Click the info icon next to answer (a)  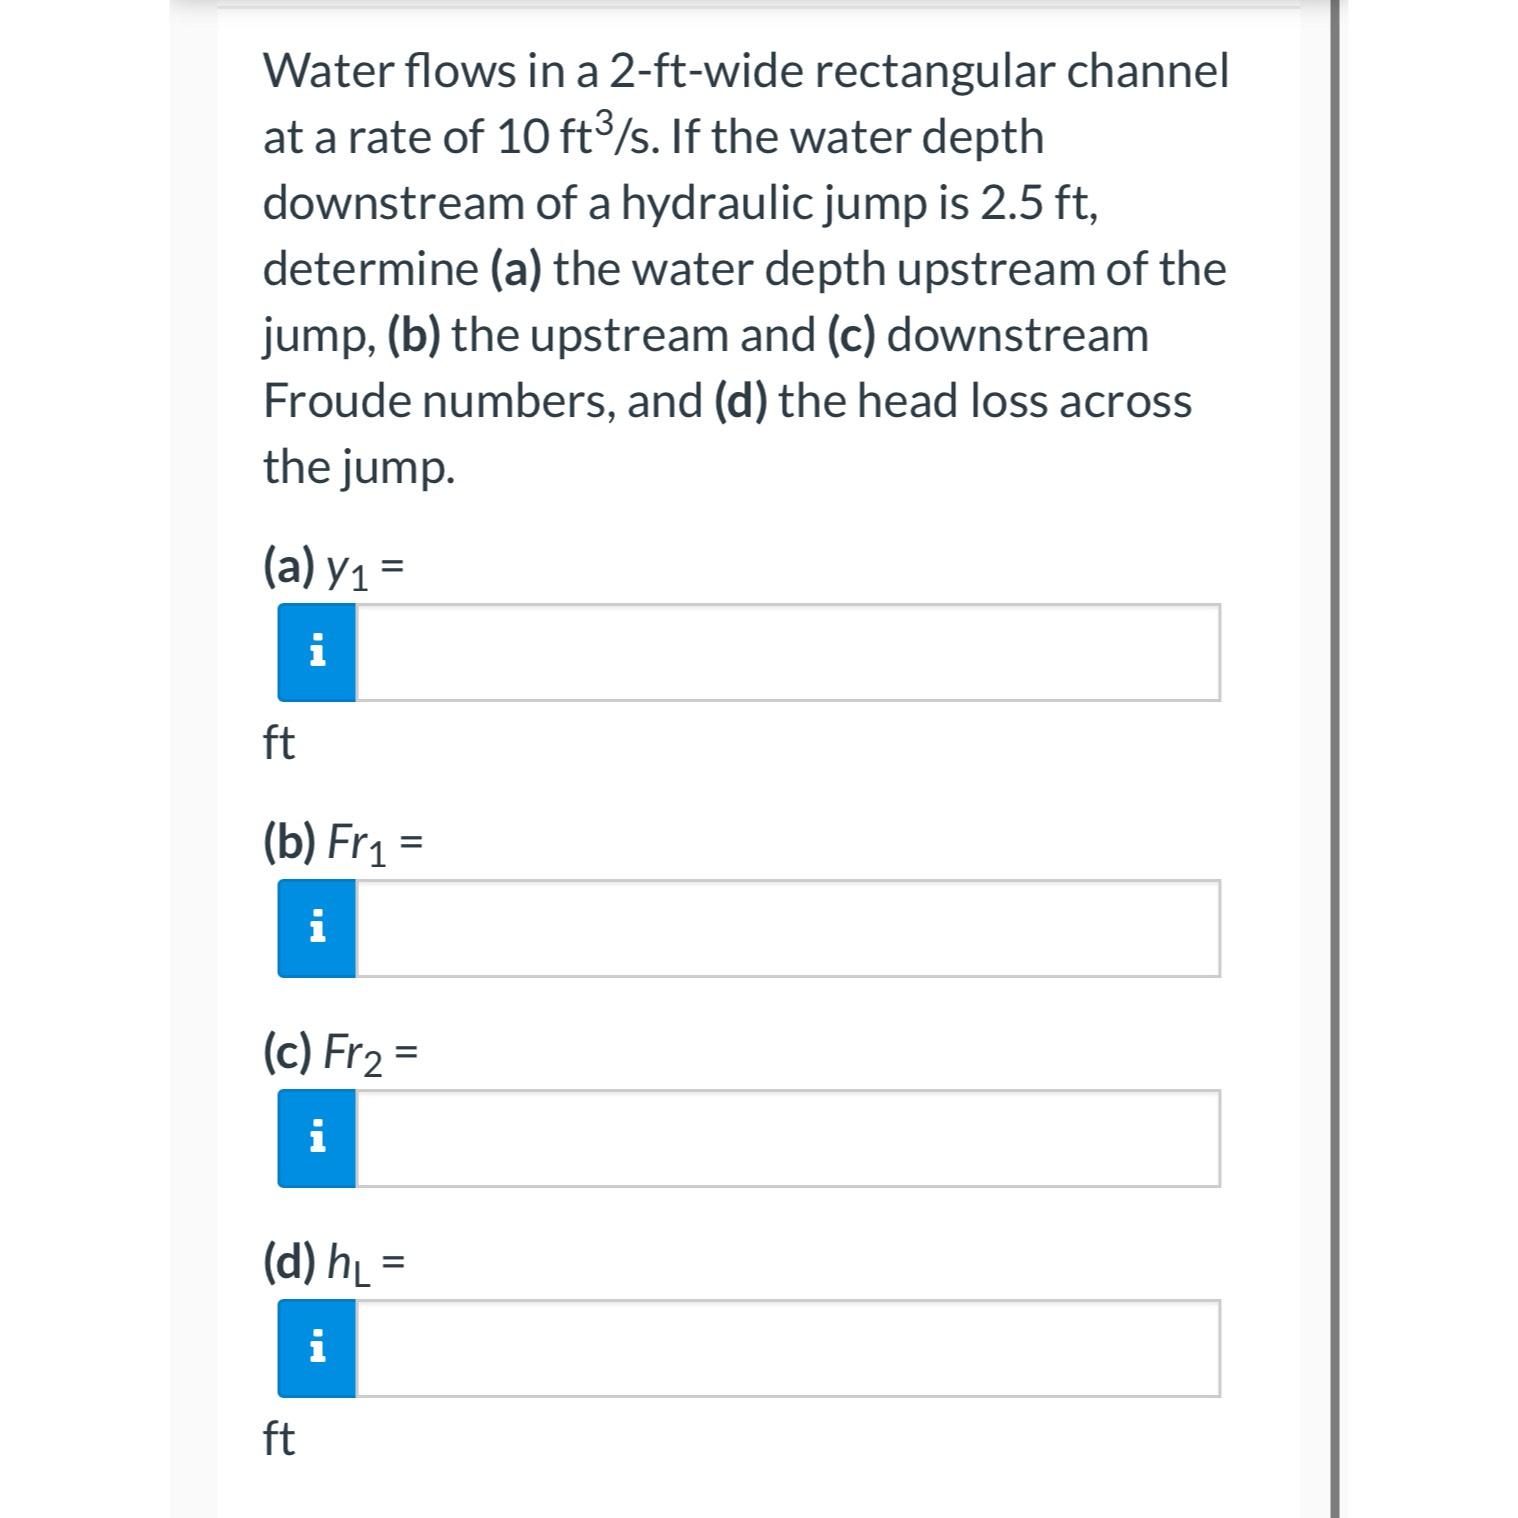[x=316, y=654]
